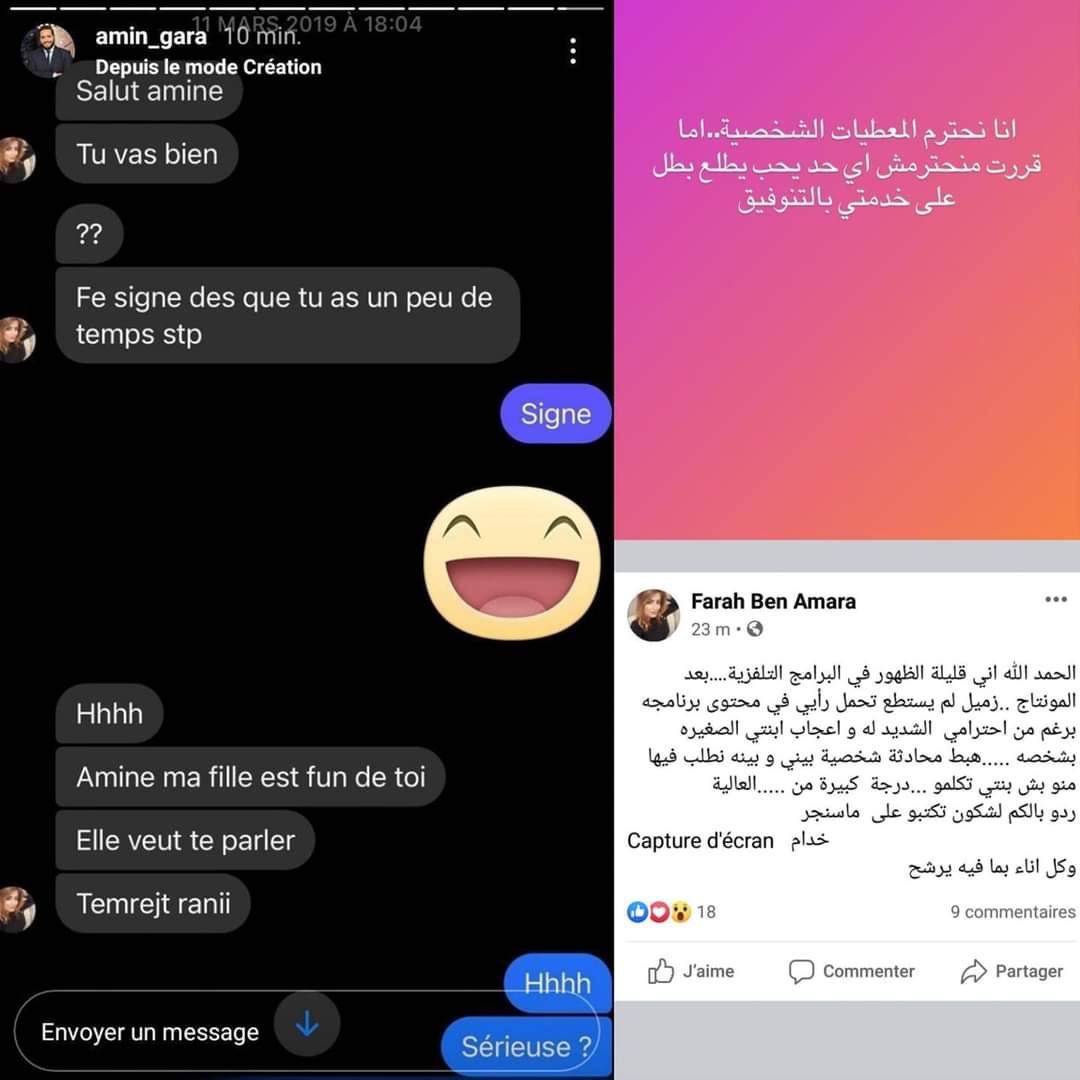Tap the large laughing emoji sticker

[x=512, y=563]
